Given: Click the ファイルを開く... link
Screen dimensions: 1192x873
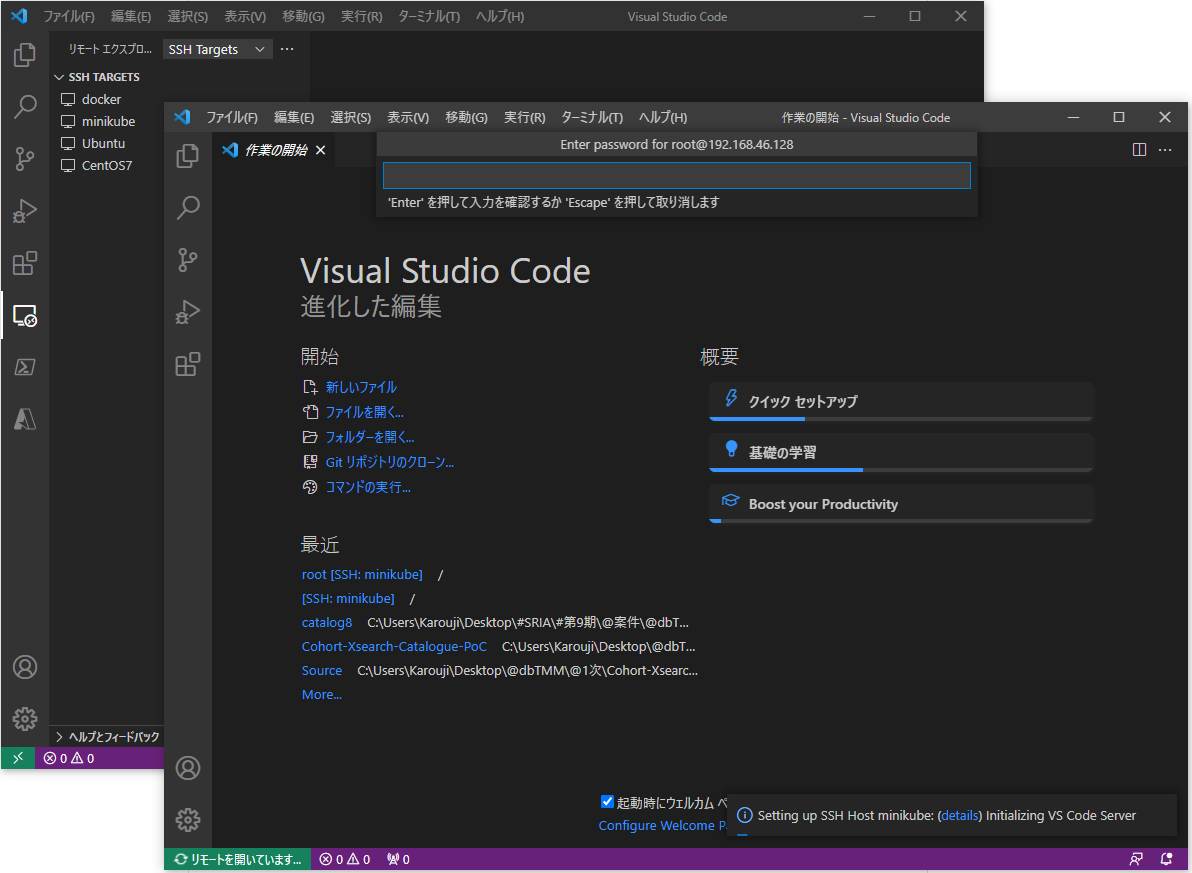Looking at the screenshot, I should [x=364, y=412].
